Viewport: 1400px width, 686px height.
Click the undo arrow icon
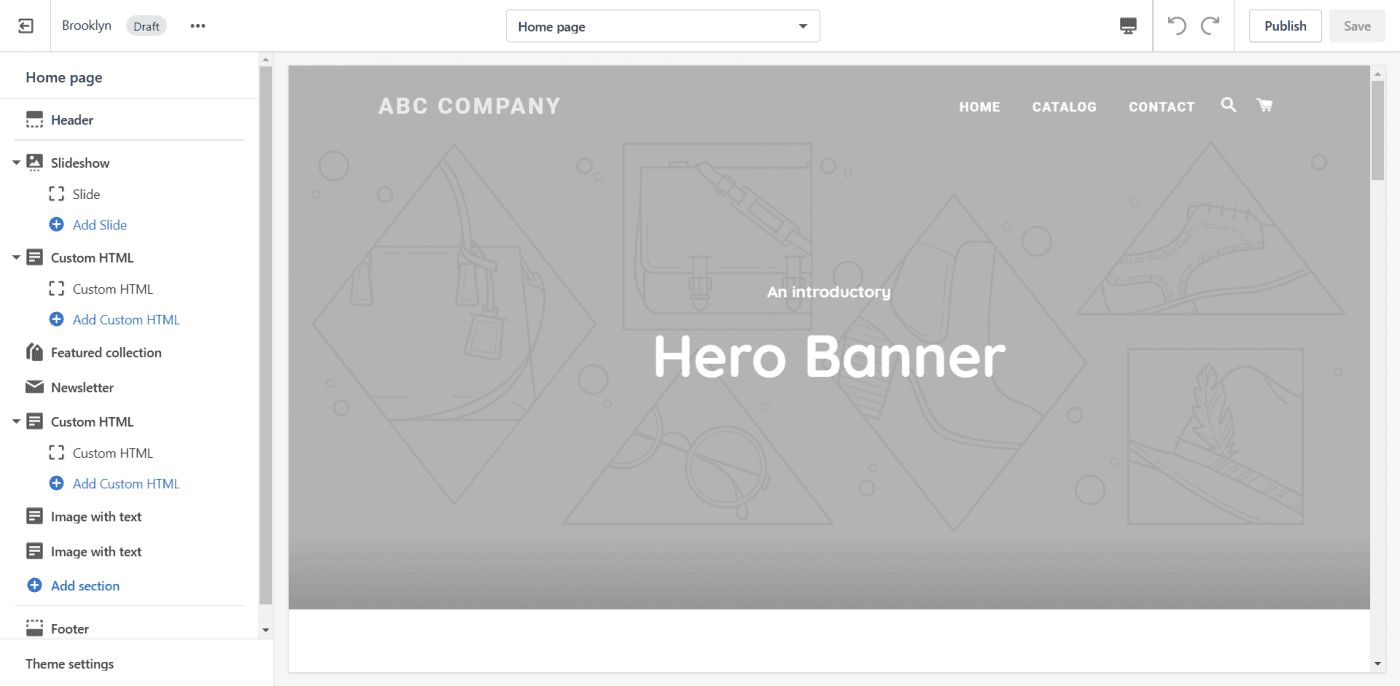point(1177,26)
